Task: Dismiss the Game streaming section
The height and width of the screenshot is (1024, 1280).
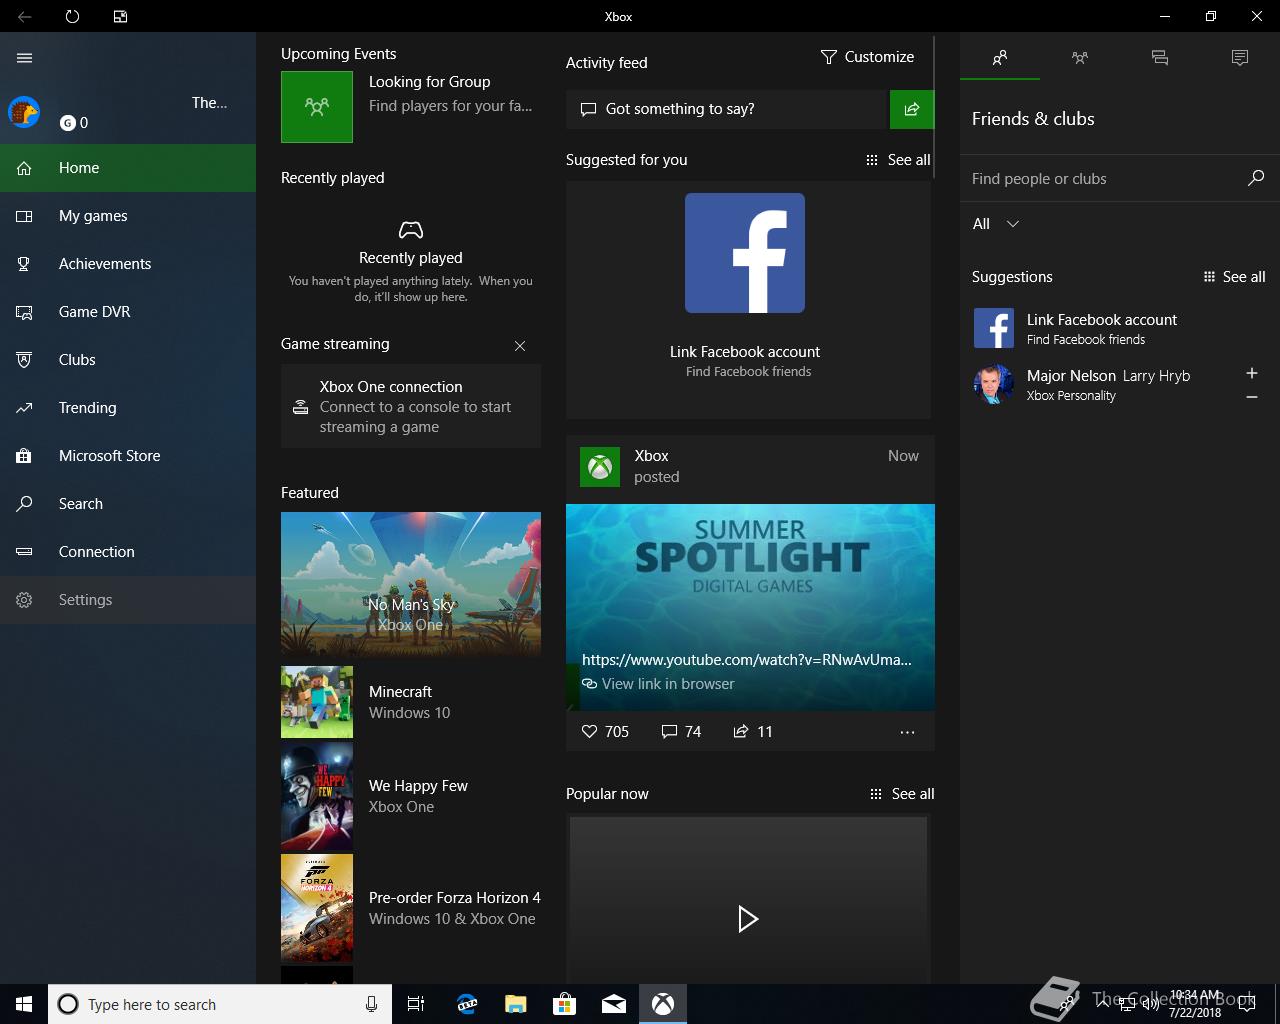Action: pyautogui.click(x=520, y=346)
